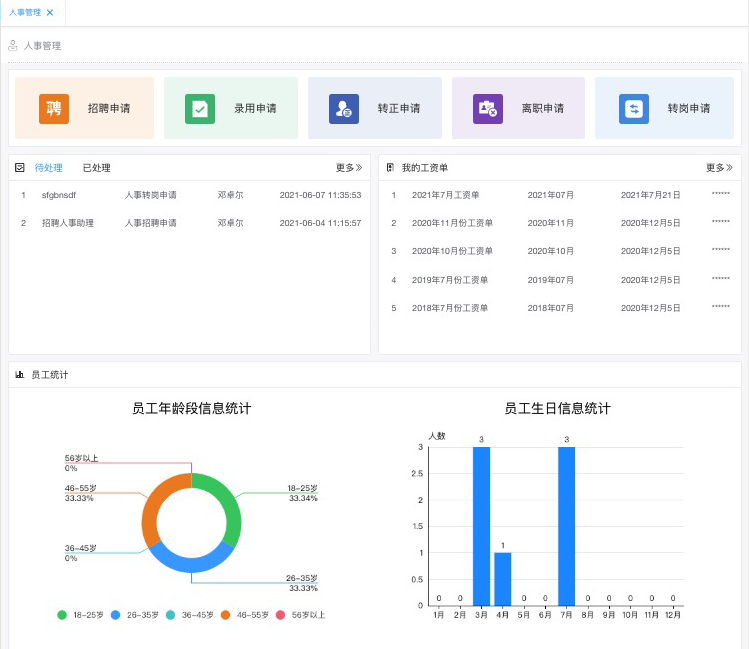Reveal hidden amount for 2020年10月份工资单
The height and width of the screenshot is (649, 749).
(x=721, y=250)
